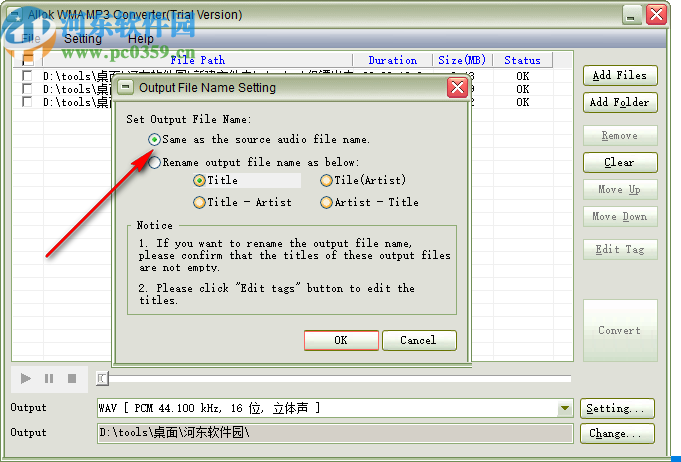Sort by Duration column header
The image size is (681, 462).
[x=393, y=60]
